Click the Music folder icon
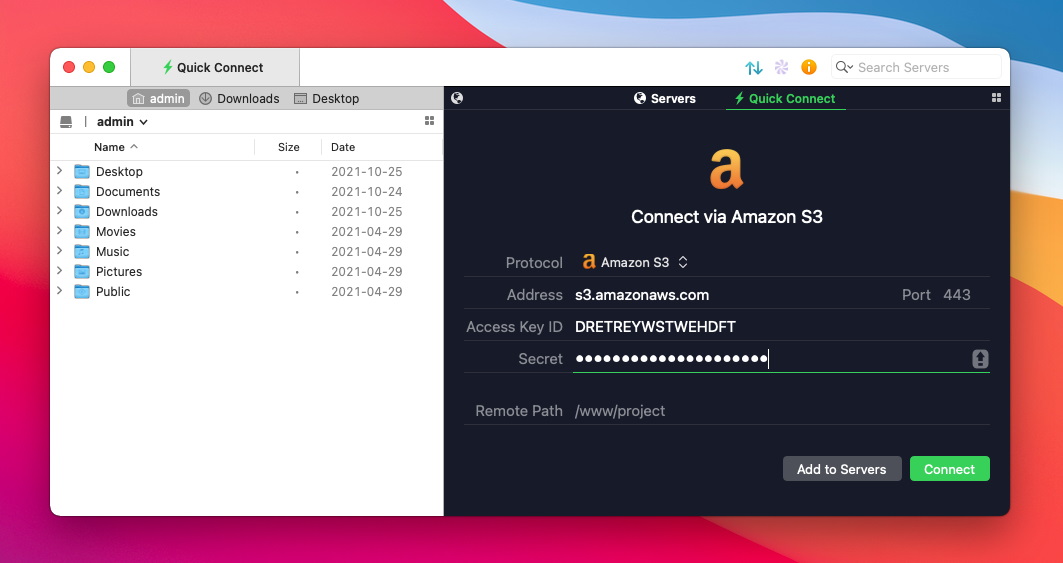Viewport: 1063px width, 563px height. 82,252
